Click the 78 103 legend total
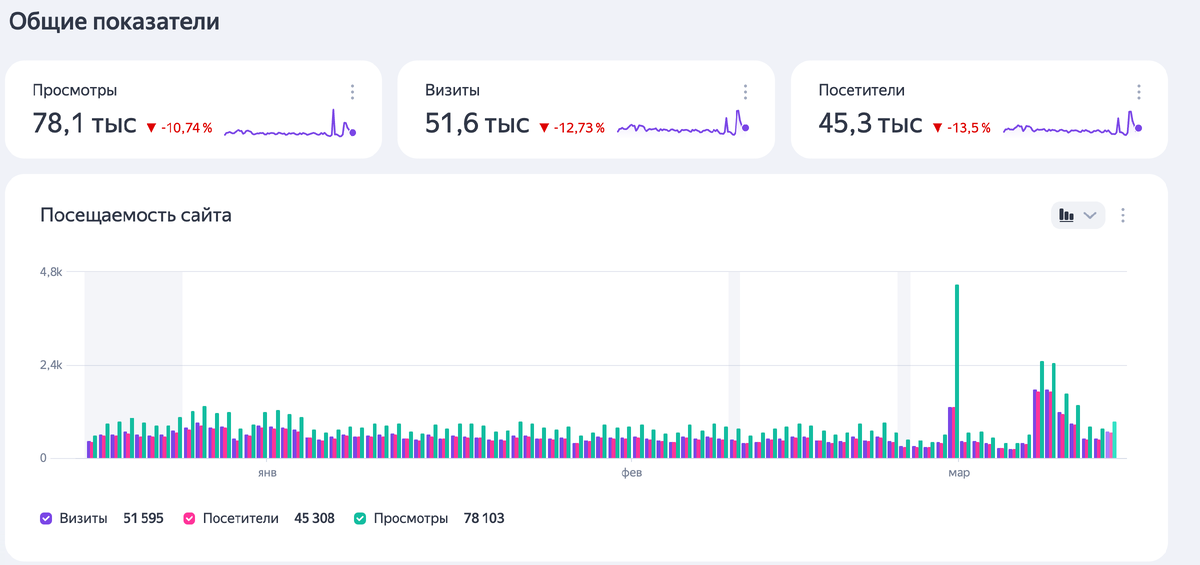Screen dimensions: 1200x565 coord(484,518)
